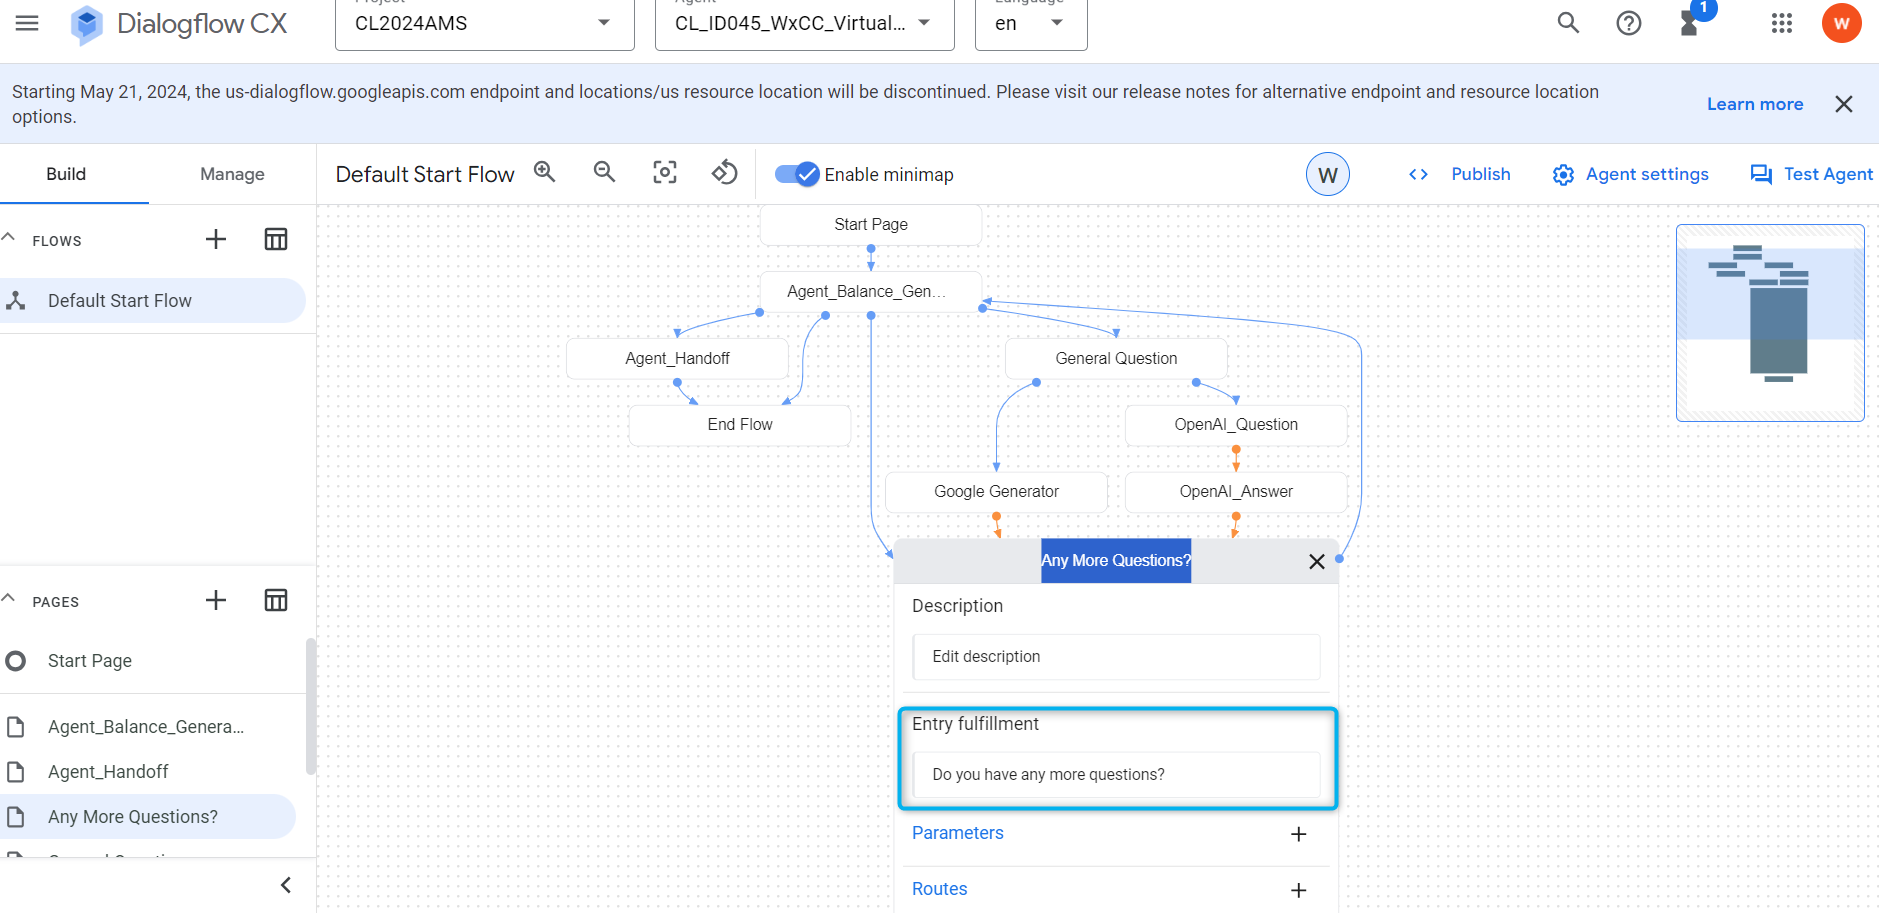
Task: Open the Agent CL_ID045_WxCC_Virtual dropdown
Action: 804,23
